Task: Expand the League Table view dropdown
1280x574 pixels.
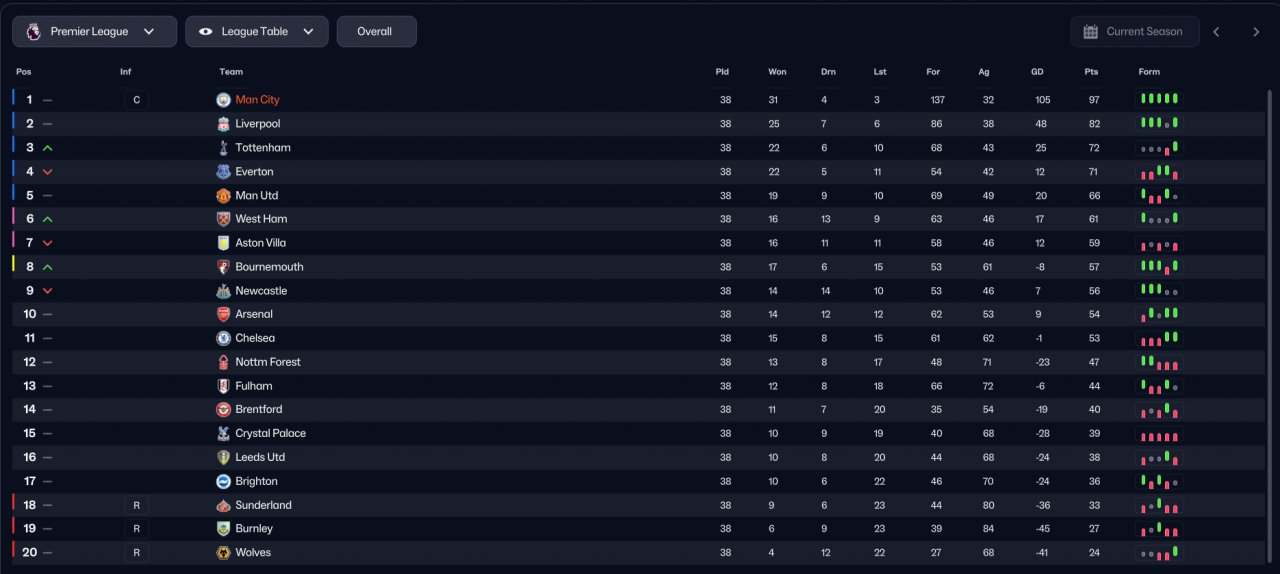Action: [256, 32]
